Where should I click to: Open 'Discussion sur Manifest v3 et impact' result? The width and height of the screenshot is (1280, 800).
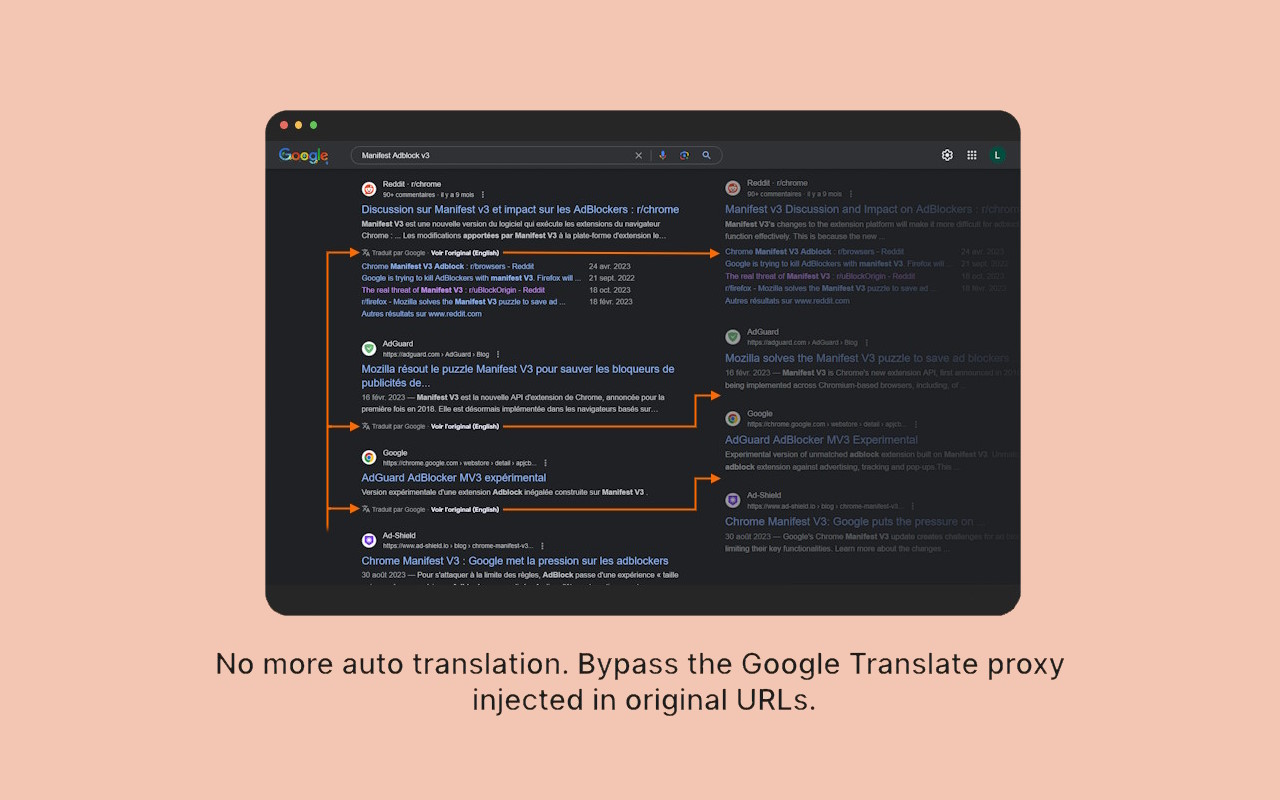(x=520, y=210)
